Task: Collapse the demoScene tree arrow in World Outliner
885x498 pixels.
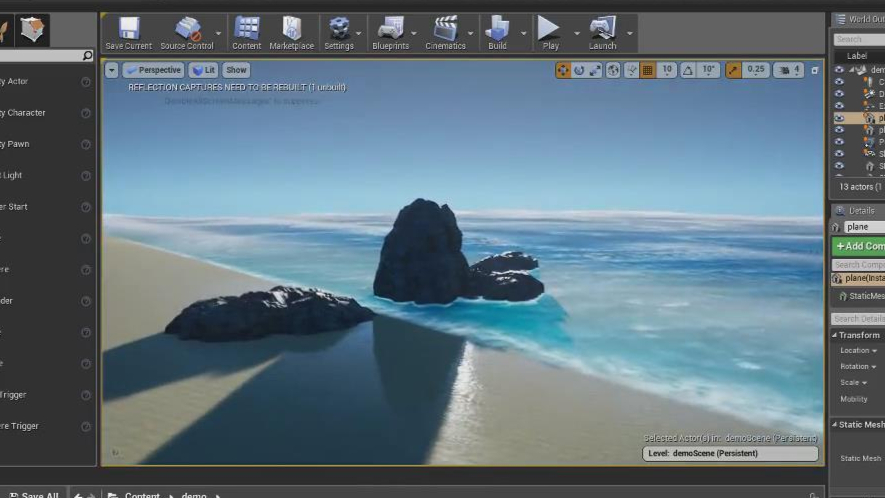Action: [x=852, y=70]
